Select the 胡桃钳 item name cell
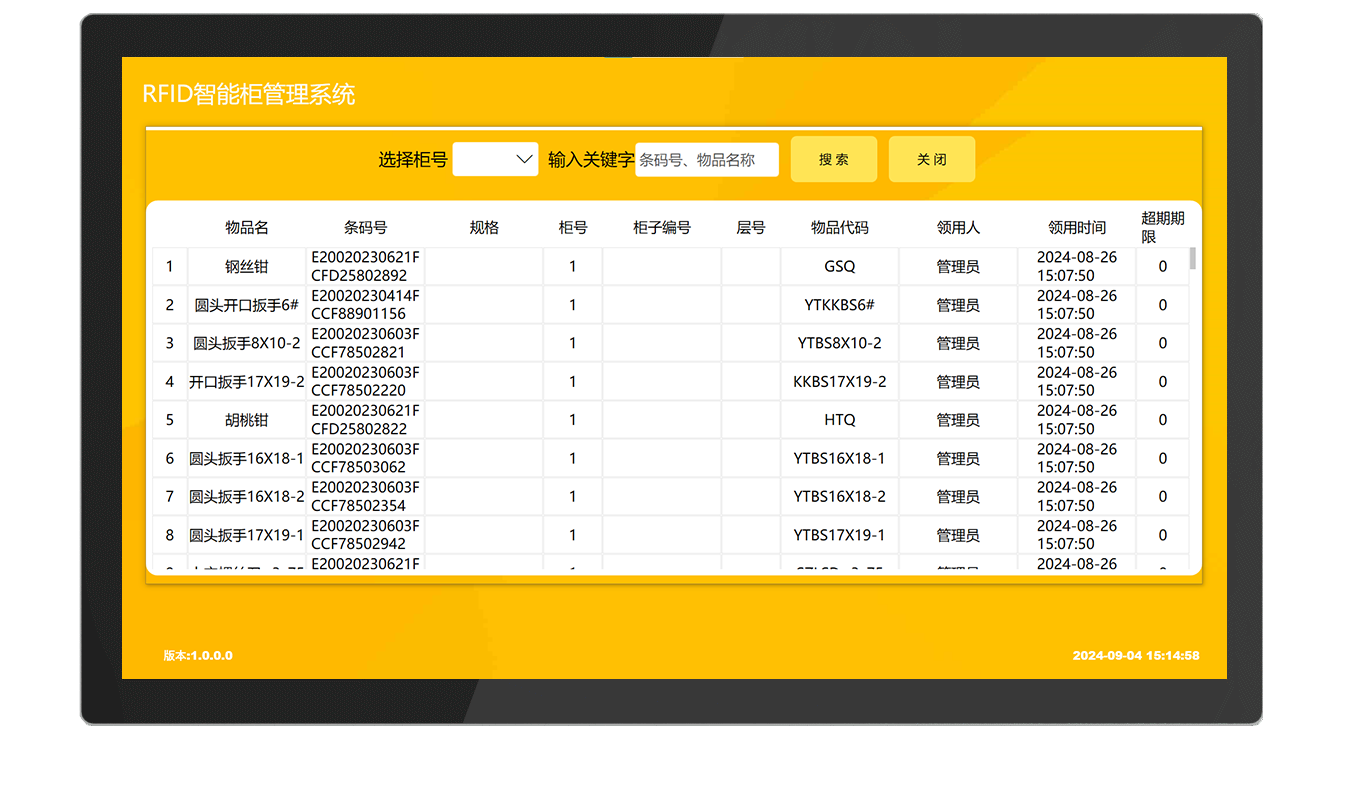The image size is (1370, 789). [247, 420]
